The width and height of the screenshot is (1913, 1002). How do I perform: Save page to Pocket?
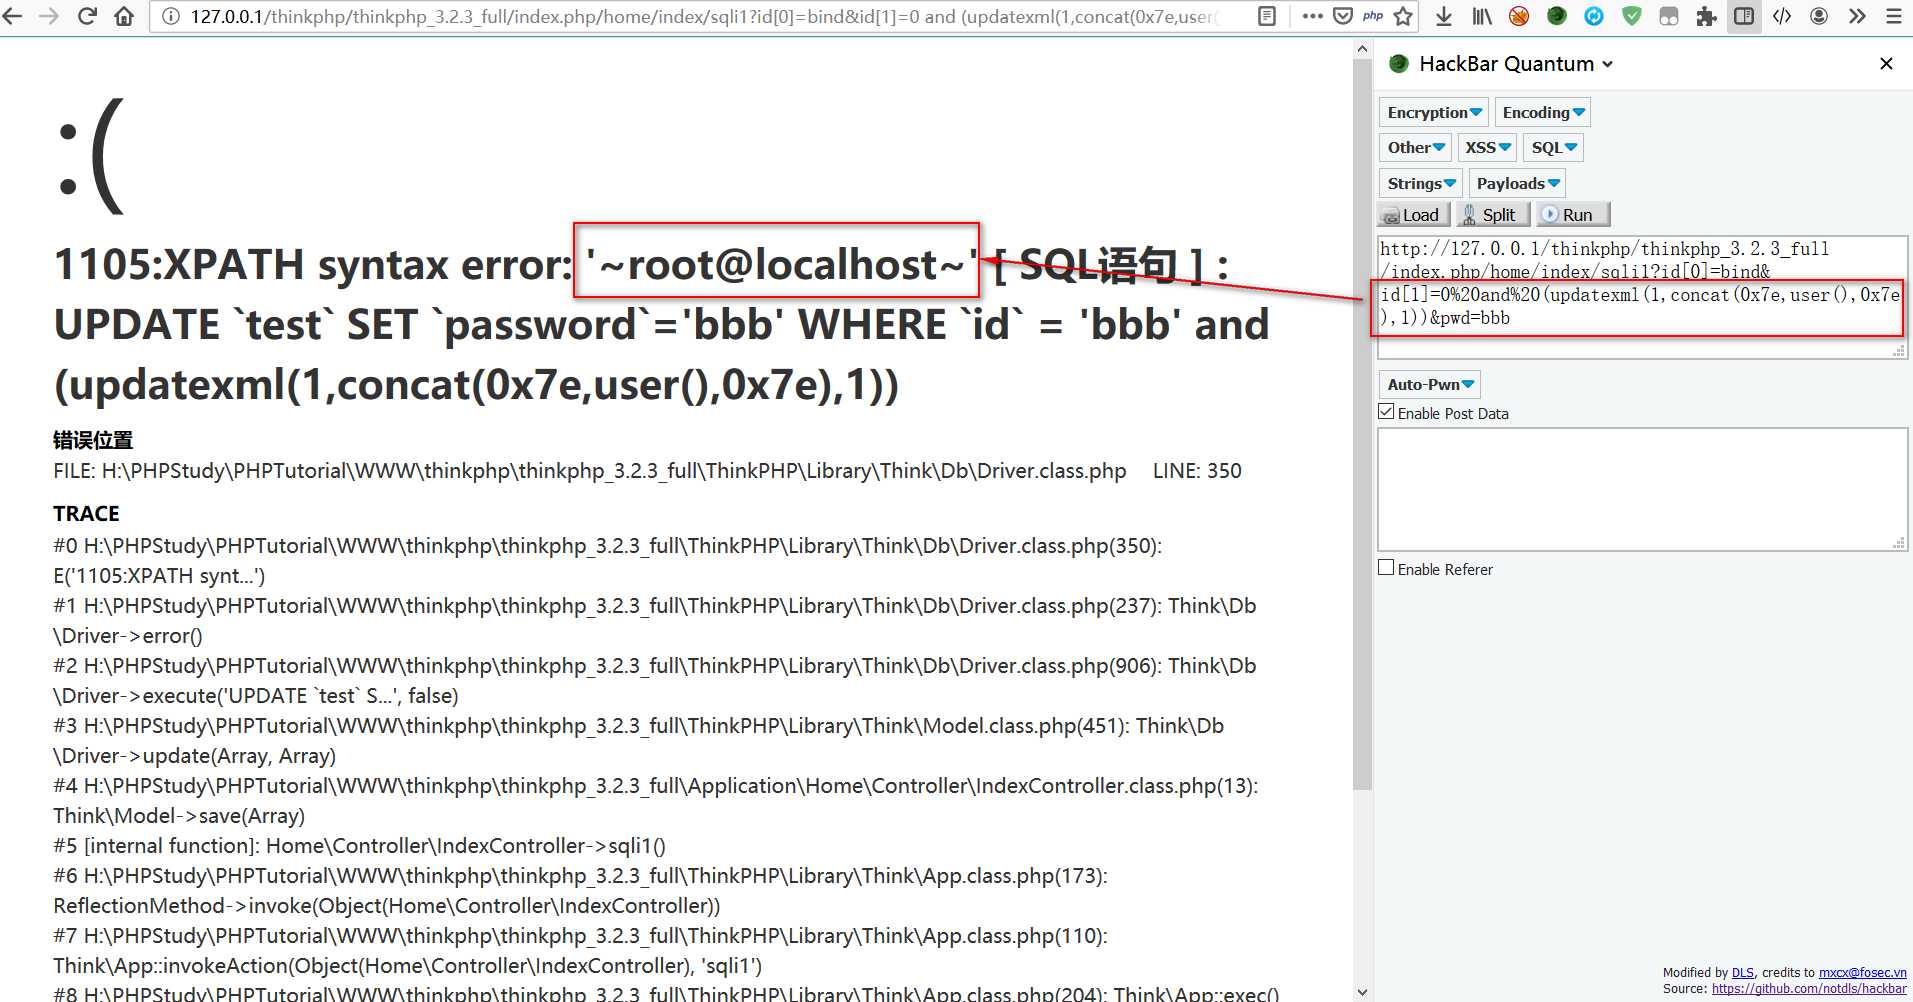click(1343, 16)
